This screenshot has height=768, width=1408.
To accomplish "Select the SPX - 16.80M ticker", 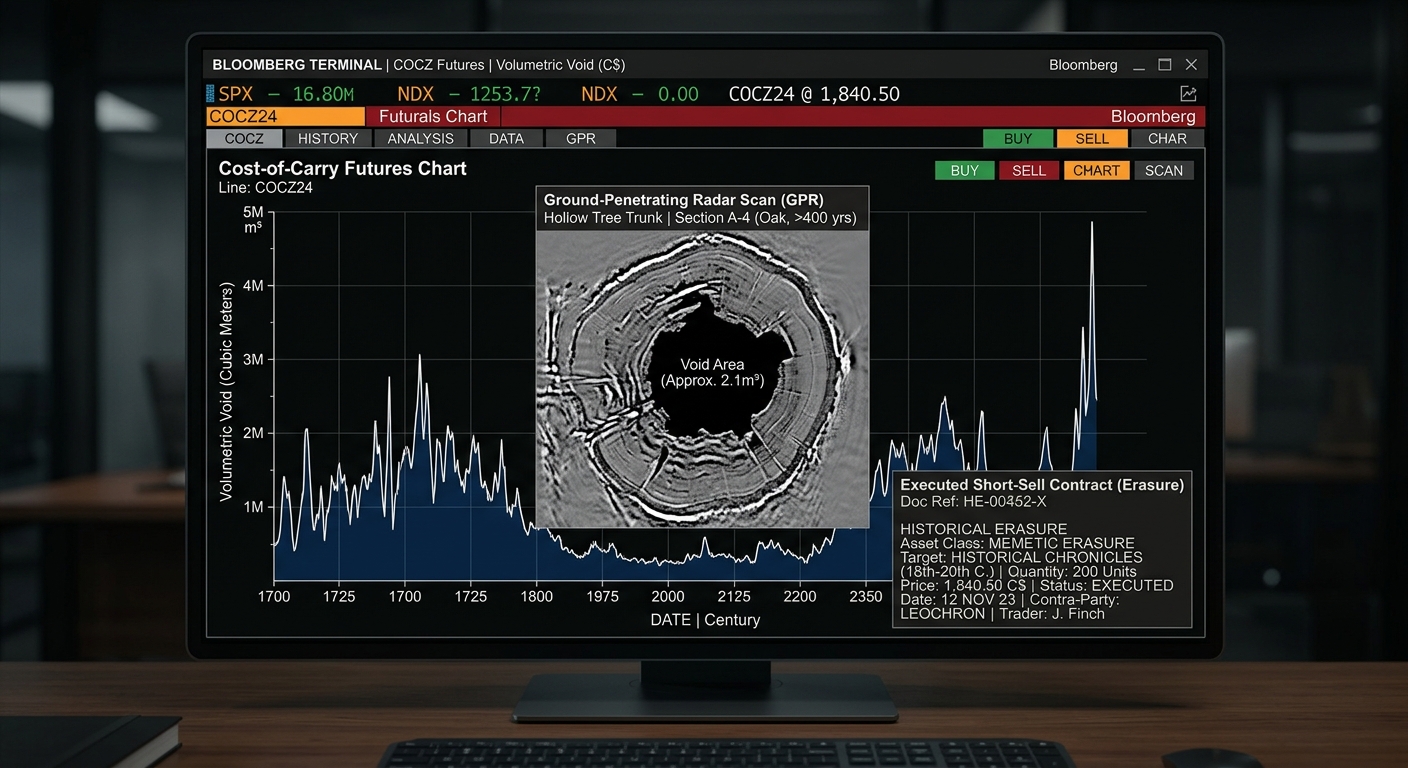I will [x=287, y=94].
